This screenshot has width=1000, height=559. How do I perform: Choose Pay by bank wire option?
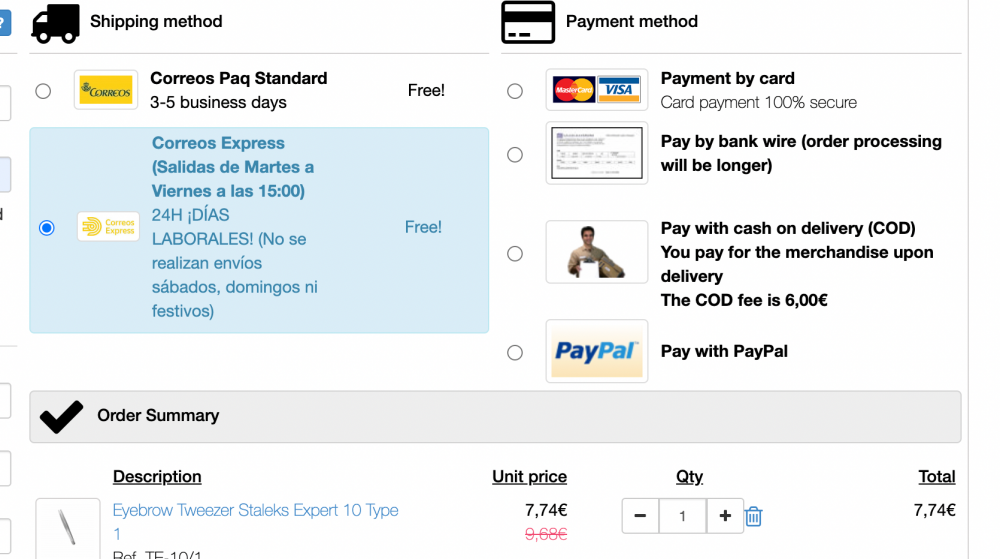(x=515, y=154)
